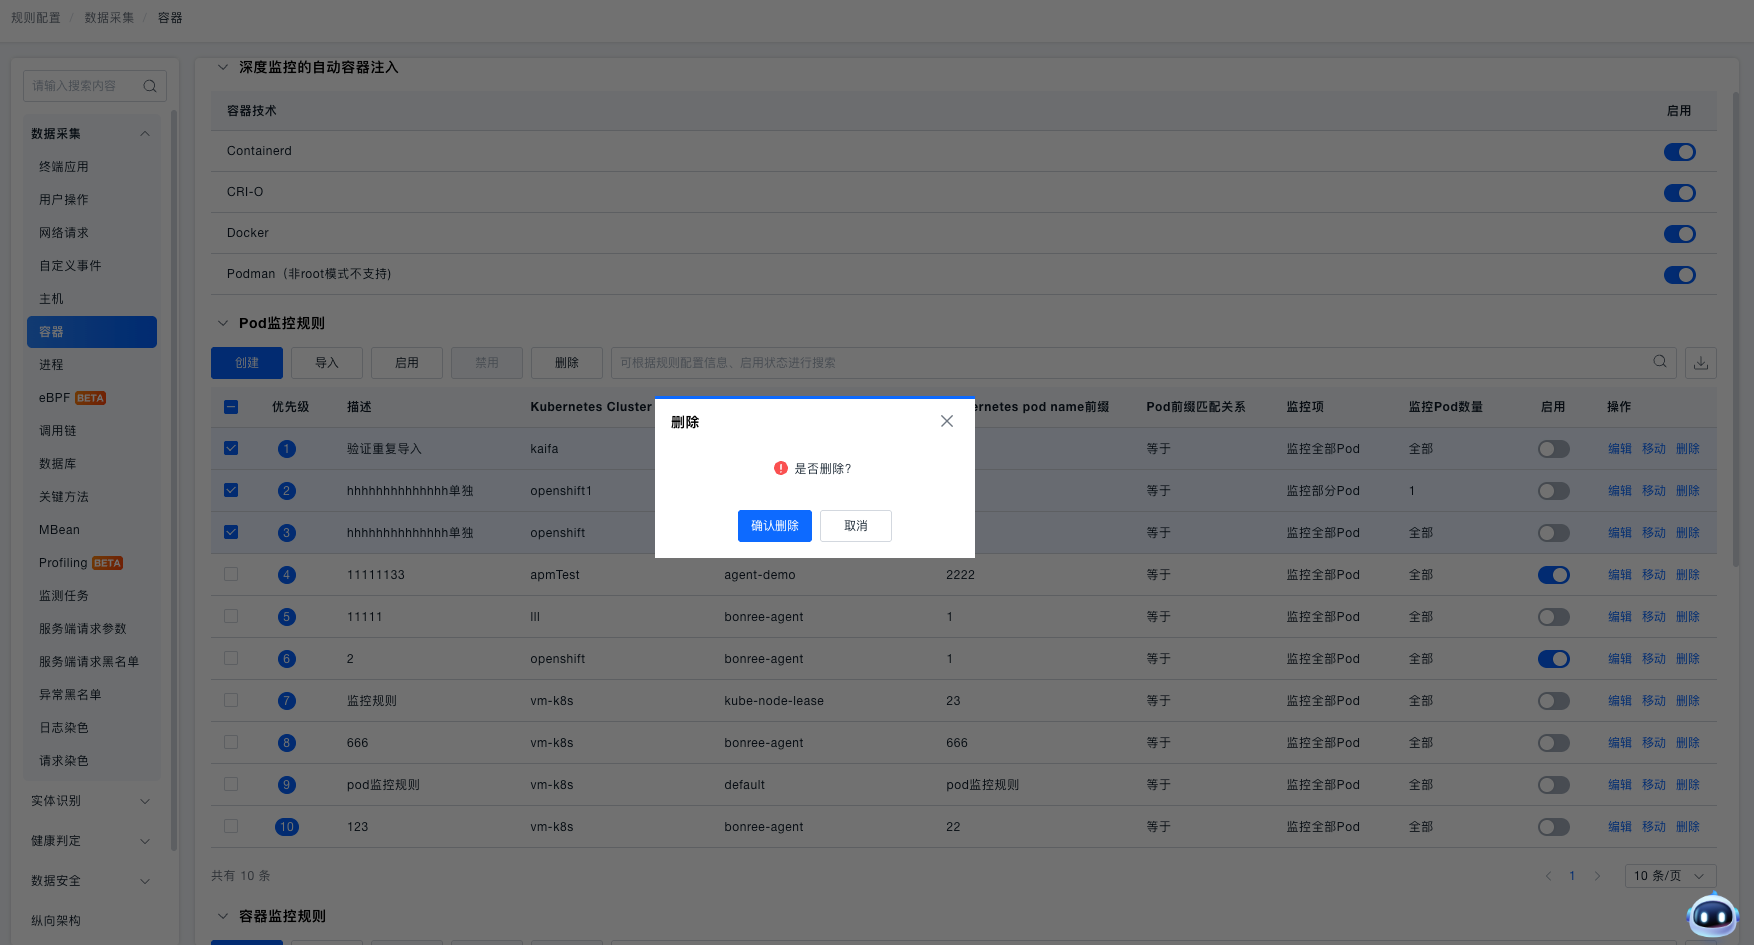Select the 容器 sidebar item
Viewport: 1754px width, 945px height.
pyautogui.click(x=92, y=332)
